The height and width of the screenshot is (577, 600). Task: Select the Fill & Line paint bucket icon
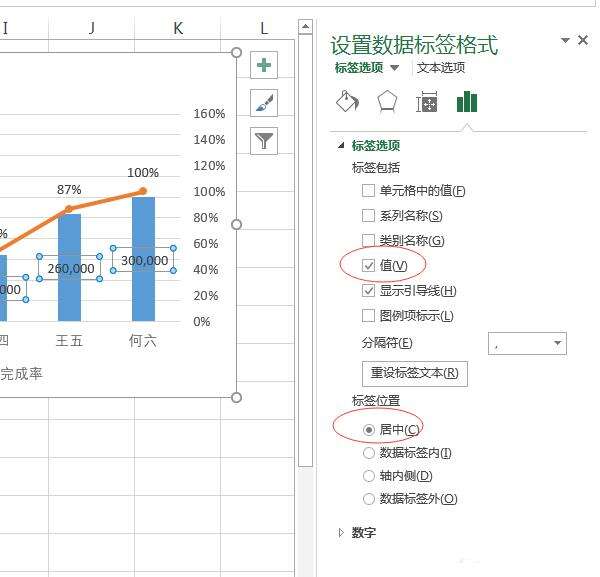coord(347,102)
